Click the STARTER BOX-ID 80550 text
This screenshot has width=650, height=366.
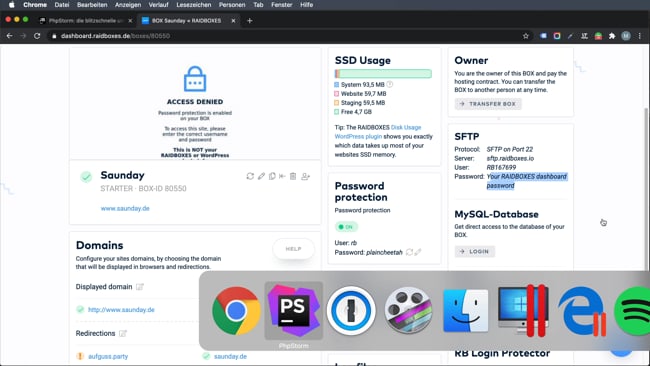[143, 189]
